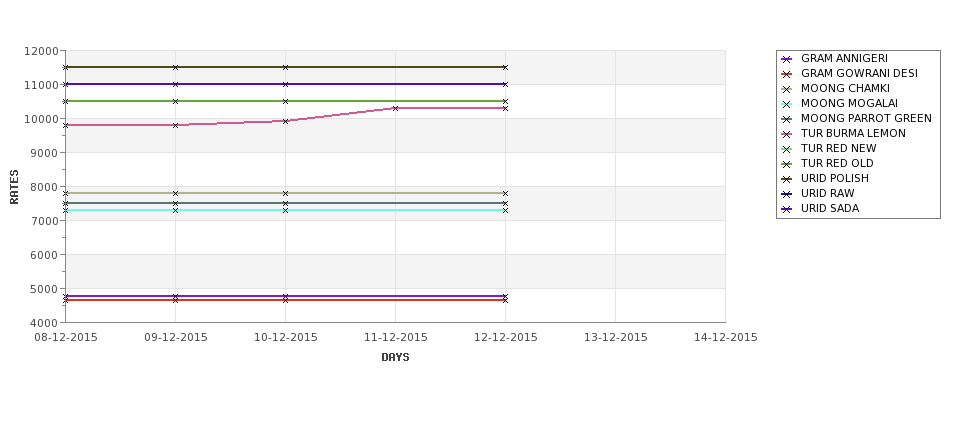Viewport: 975px width, 429px height.
Task: Click the DAYS horizontal axis title
Action: (x=395, y=357)
